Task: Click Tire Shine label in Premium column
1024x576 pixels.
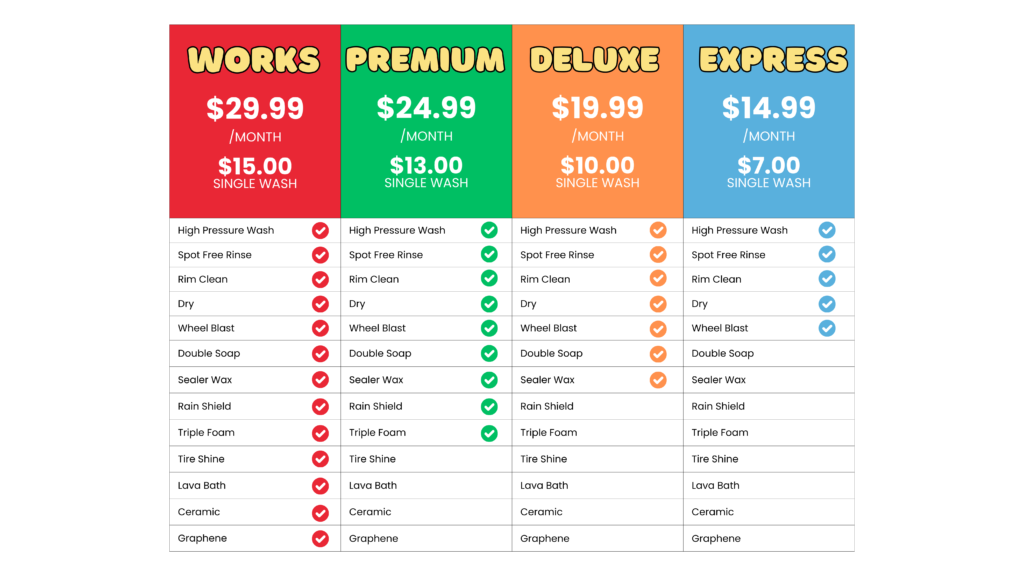Action: [x=372, y=459]
